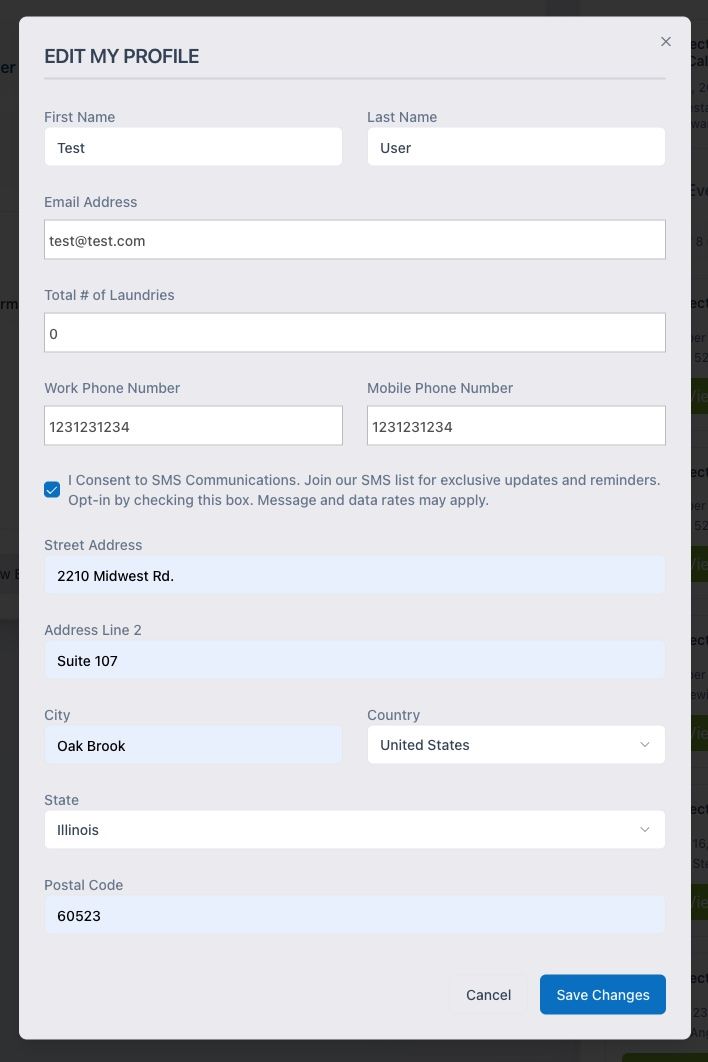Select the City field showing Oak Brook
The height and width of the screenshot is (1062, 708).
coord(193,745)
